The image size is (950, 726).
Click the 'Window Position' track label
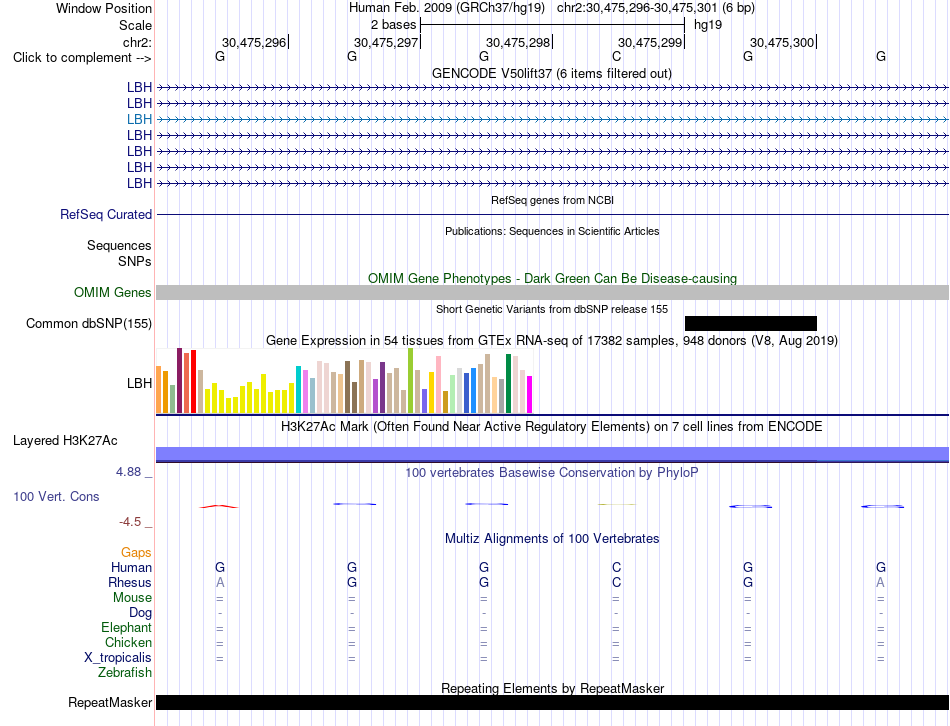[104, 8]
